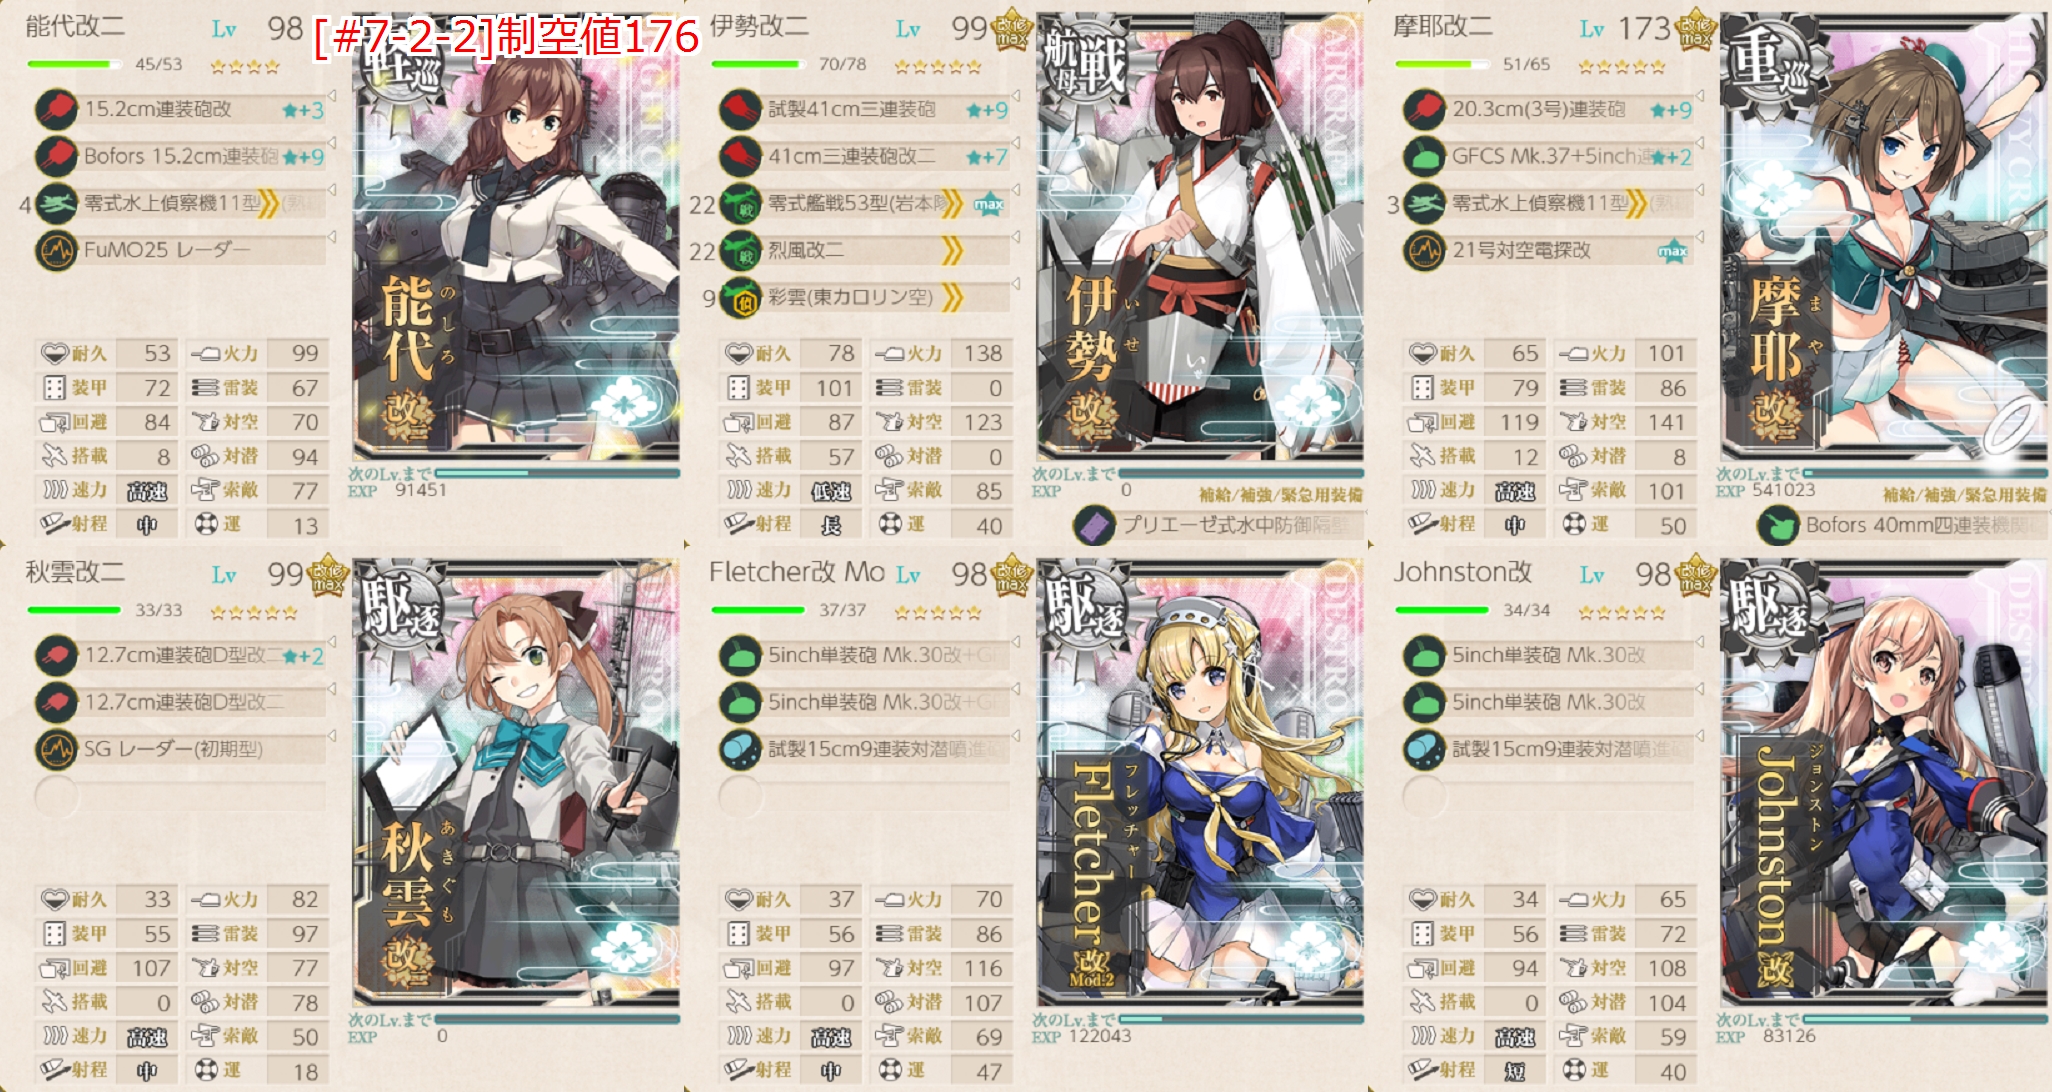Click the 摩耶改二 ship card portrait
2052x1092 pixels.
pos(1884,237)
